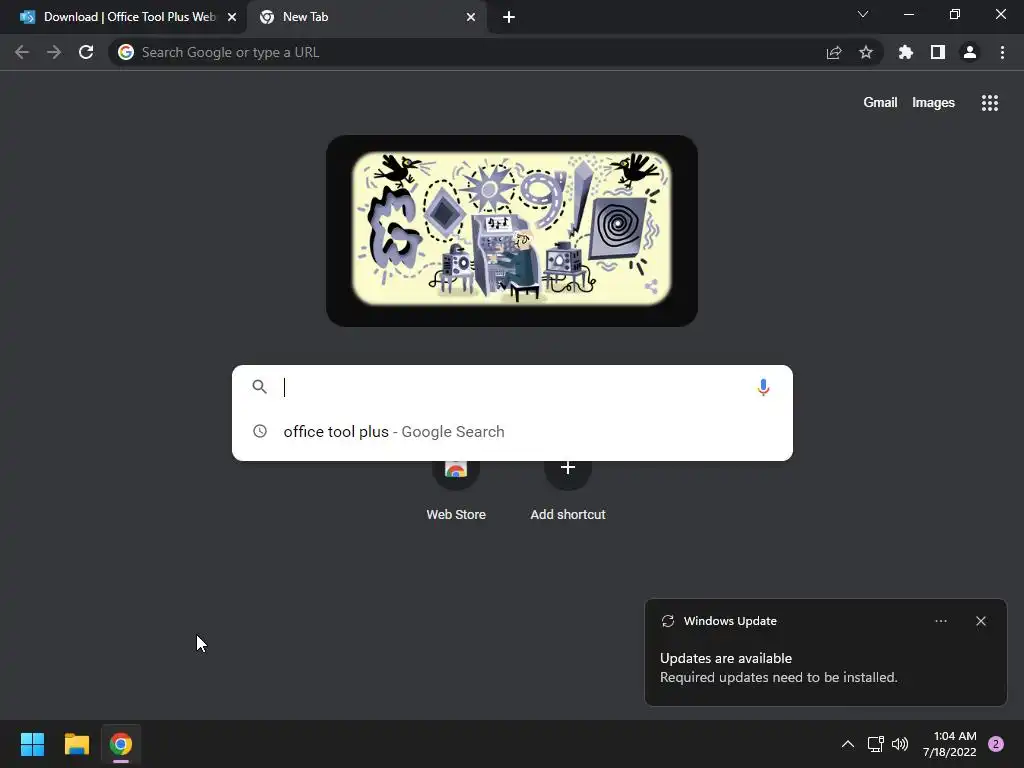The image size is (1024, 768).
Task: Share the Google Doodle
Action: (x=651, y=286)
